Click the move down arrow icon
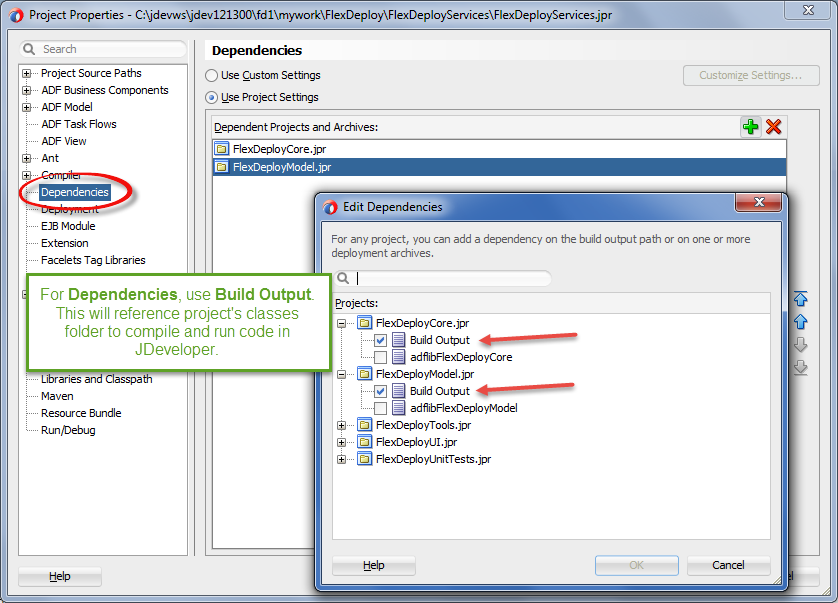 (800, 344)
